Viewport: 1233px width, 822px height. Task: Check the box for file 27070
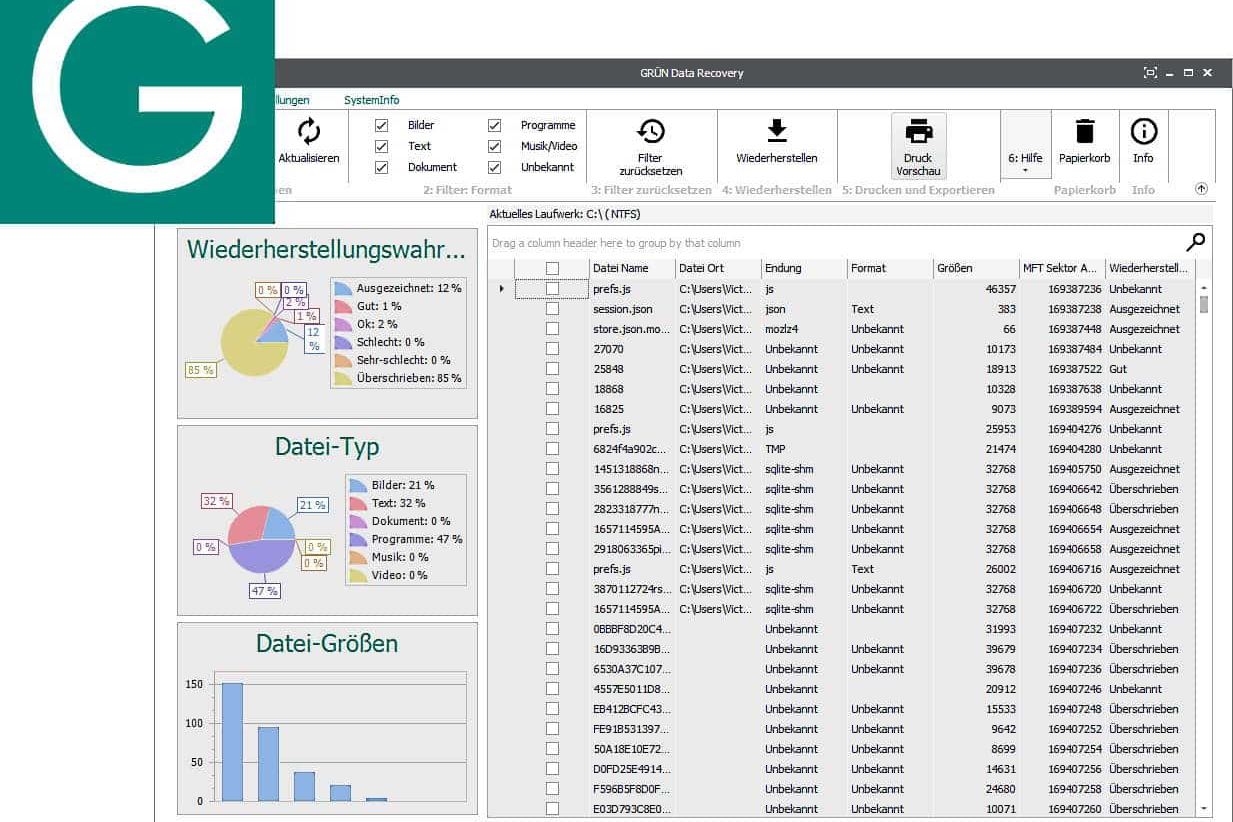552,349
